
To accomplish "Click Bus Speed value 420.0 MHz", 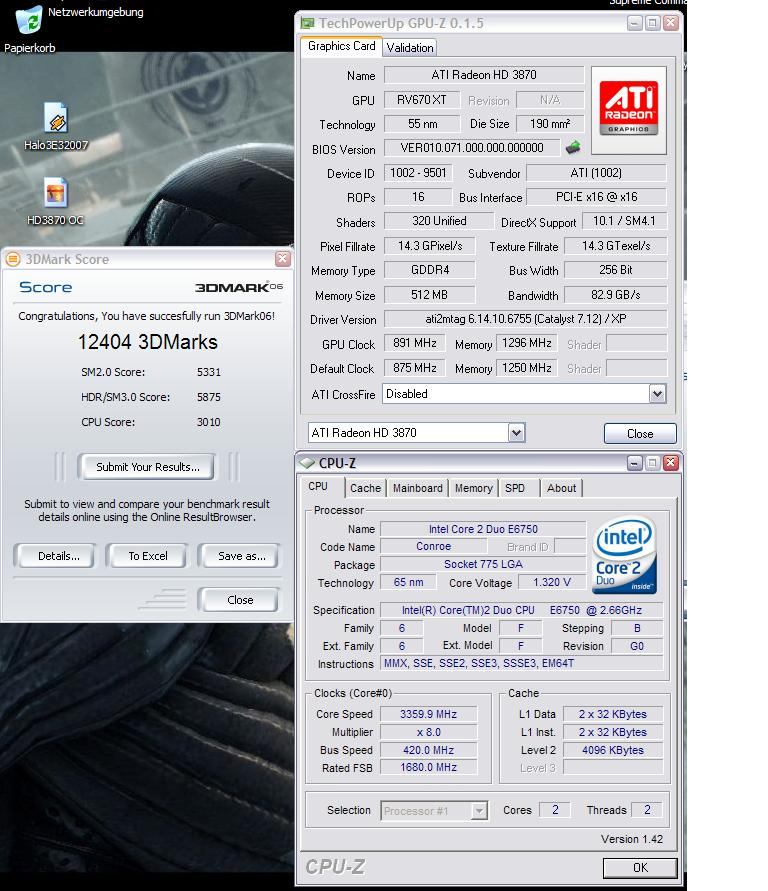I will click(428, 750).
